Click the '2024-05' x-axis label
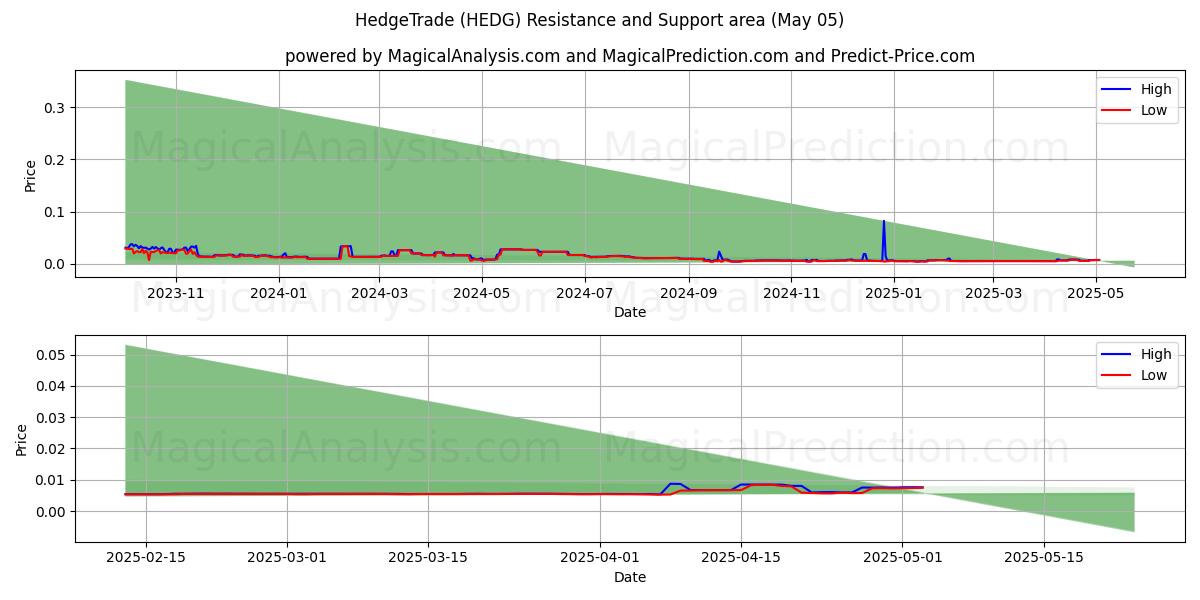Image resolution: width=1200 pixels, height=600 pixels. [482, 293]
